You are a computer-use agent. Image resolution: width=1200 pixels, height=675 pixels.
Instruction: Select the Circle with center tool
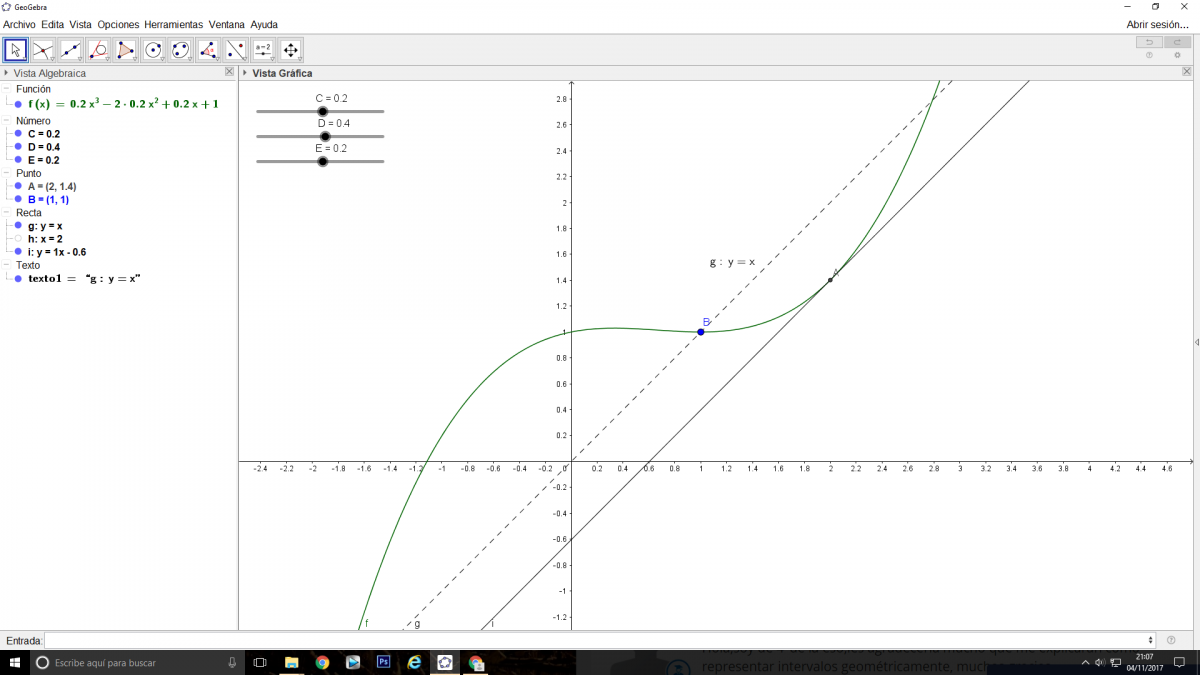(153, 49)
